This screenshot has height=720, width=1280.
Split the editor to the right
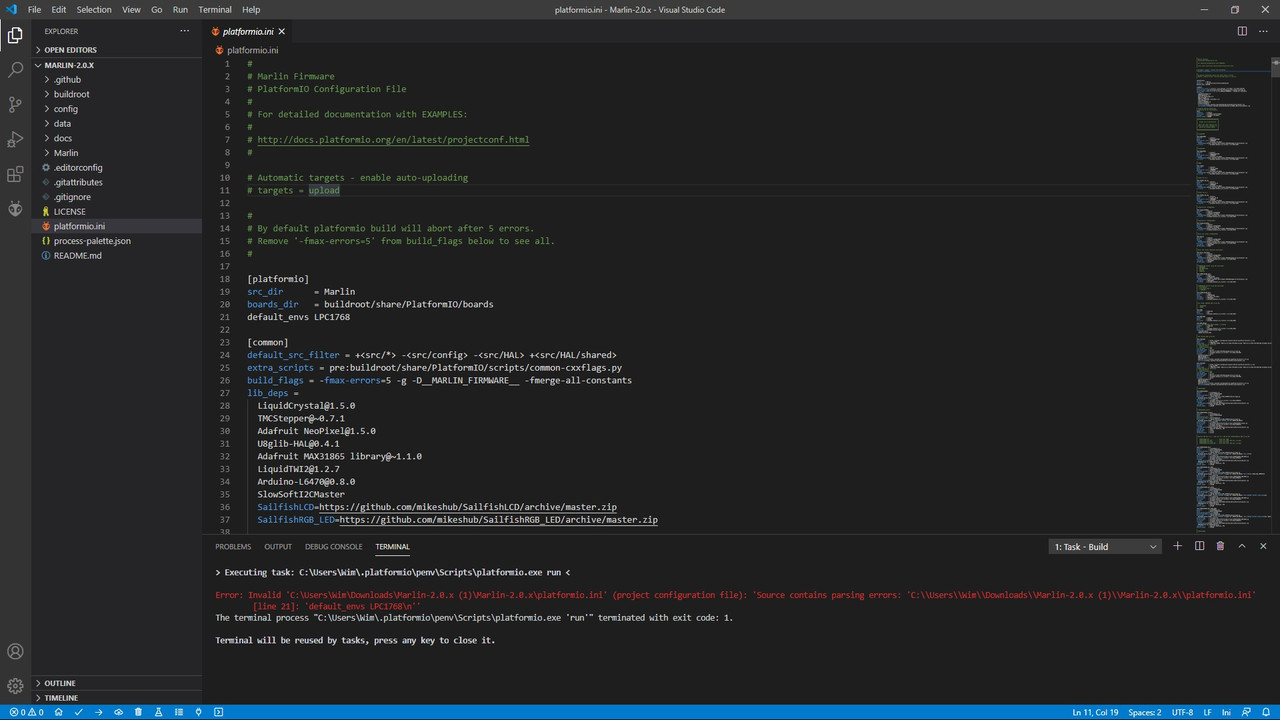coord(1242,31)
